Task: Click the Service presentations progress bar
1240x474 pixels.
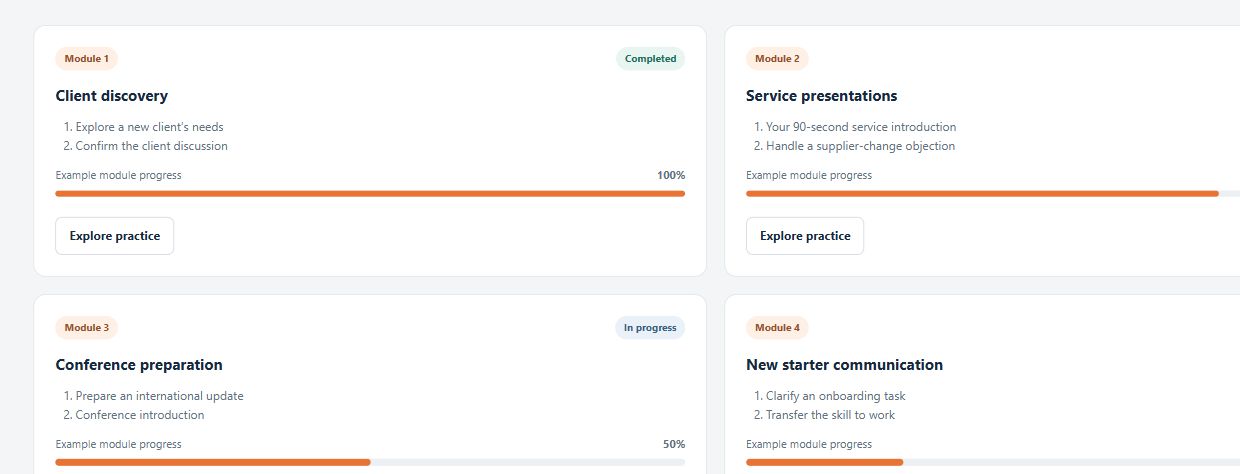Action: pos(993,193)
